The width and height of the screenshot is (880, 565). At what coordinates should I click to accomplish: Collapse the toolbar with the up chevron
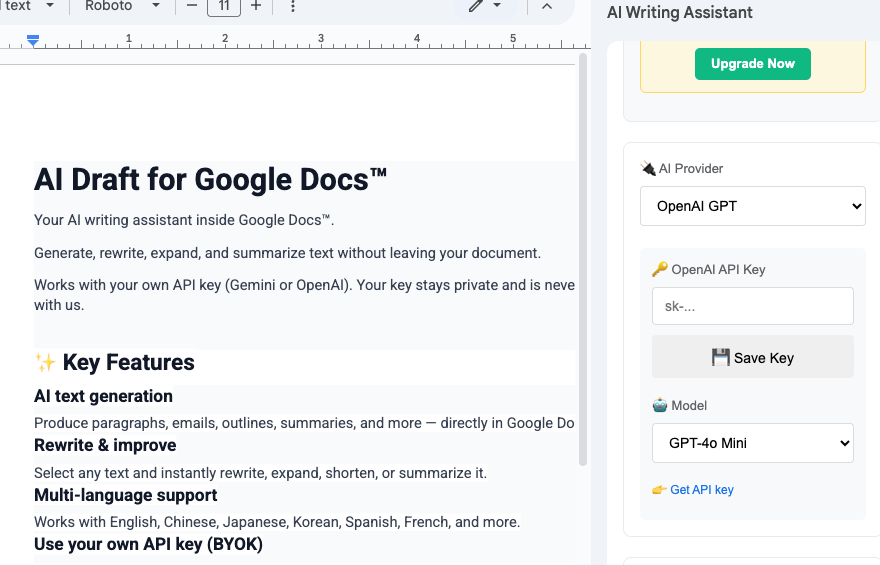coord(546,6)
